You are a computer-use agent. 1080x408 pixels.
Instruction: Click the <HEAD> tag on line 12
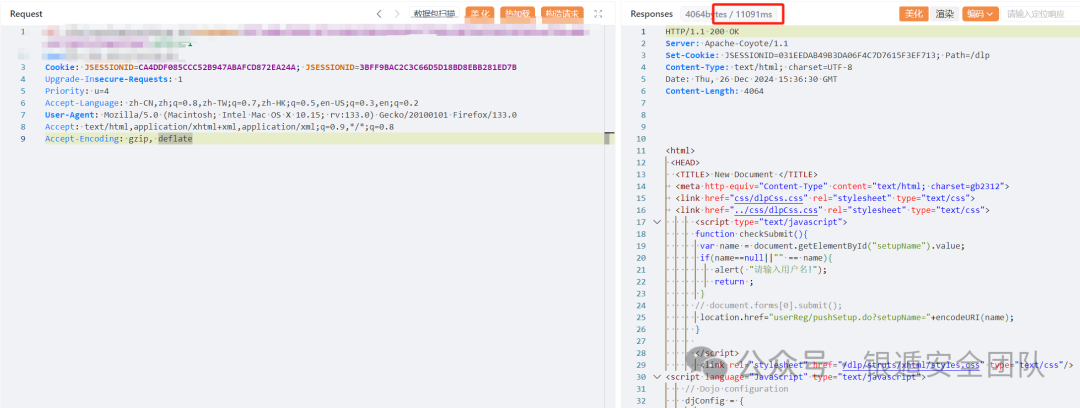[x=685, y=163]
